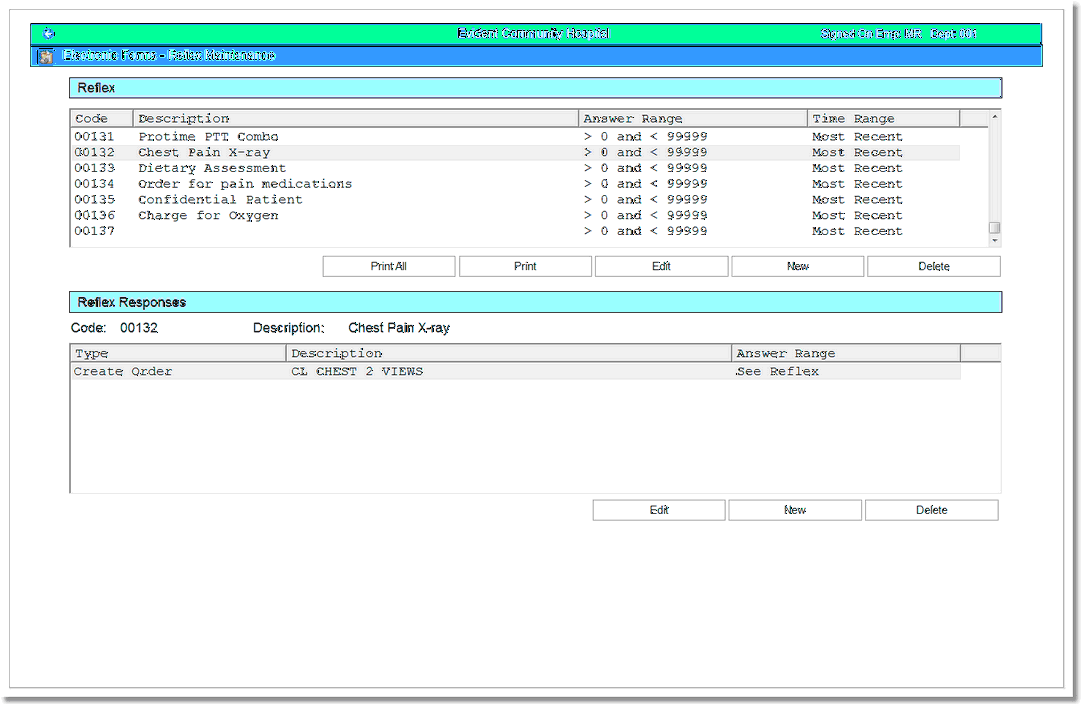This screenshot has height=706, width=1082.
Task: Click the Charge for Oxygen description
Action: pos(208,215)
